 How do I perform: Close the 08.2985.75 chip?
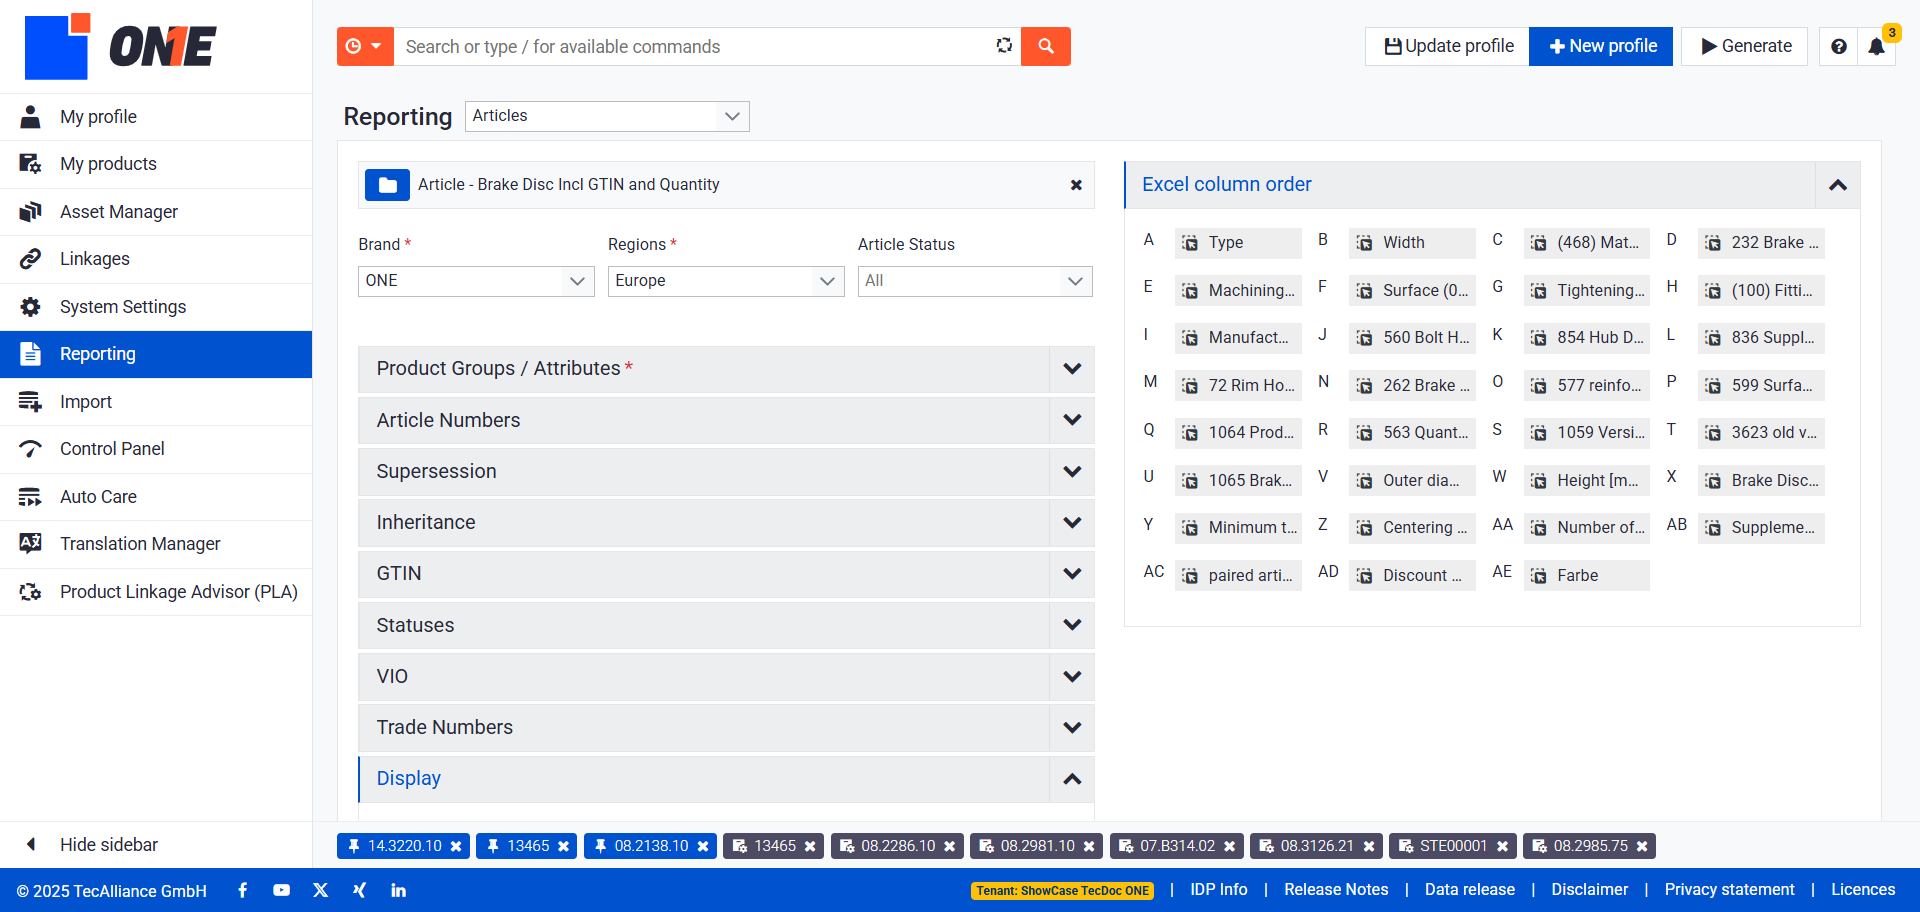[1642, 846]
